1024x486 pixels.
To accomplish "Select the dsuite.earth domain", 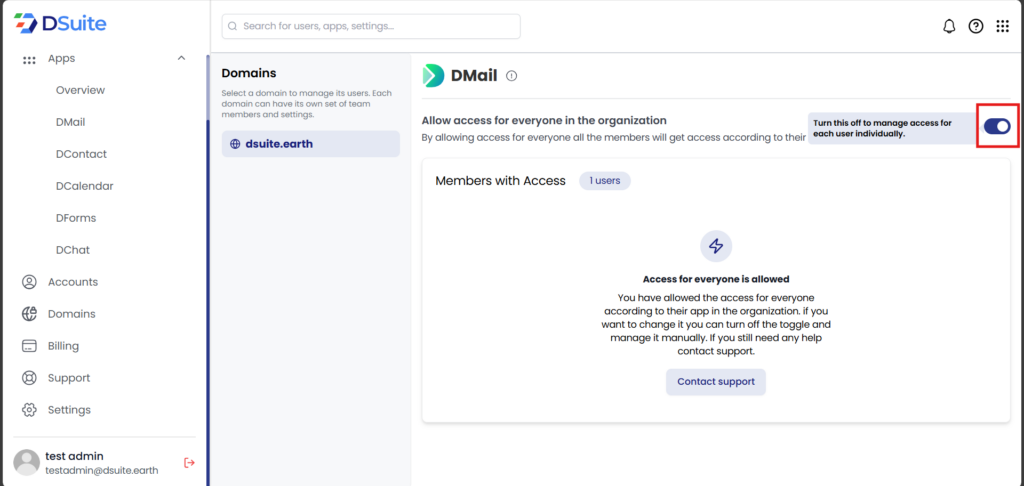I will [310, 144].
